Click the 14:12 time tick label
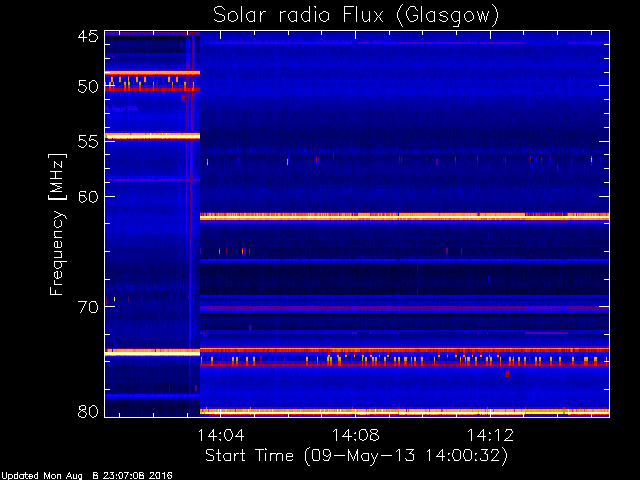The image size is (640, 480). pos(490,435)
